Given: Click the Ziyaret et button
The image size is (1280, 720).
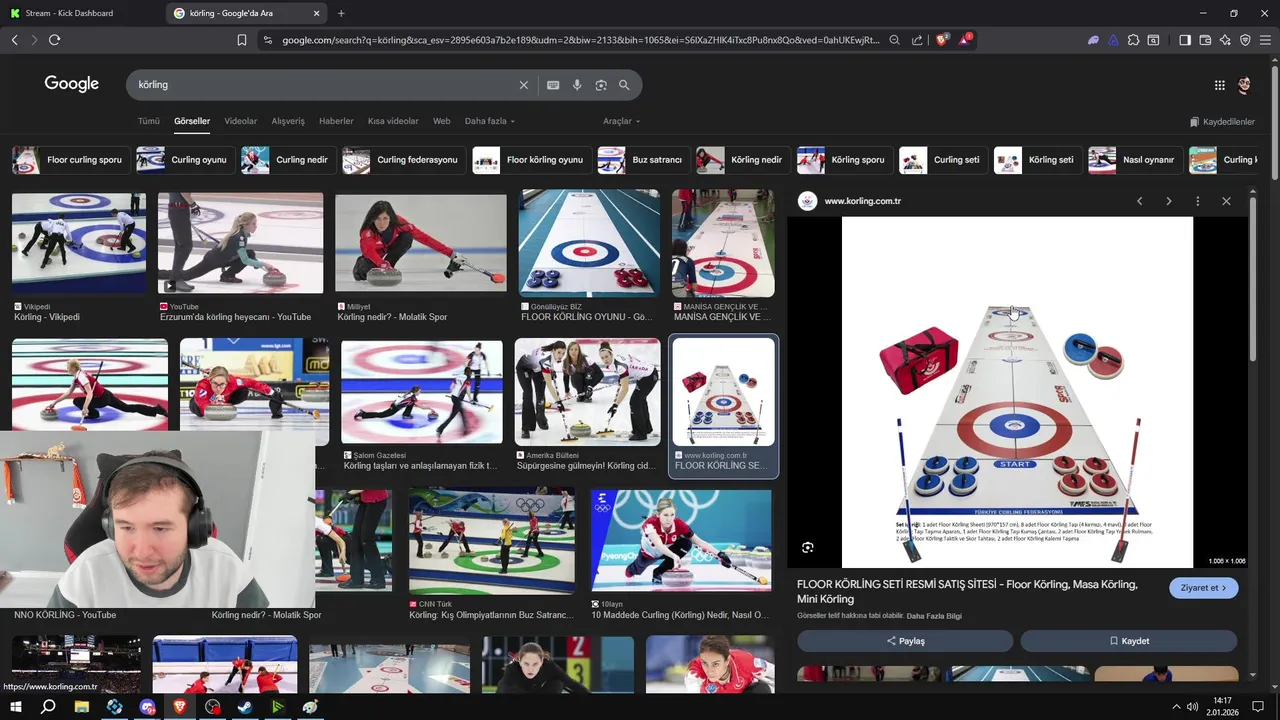Looking at the screenshot, I should tap(1203, 588).
